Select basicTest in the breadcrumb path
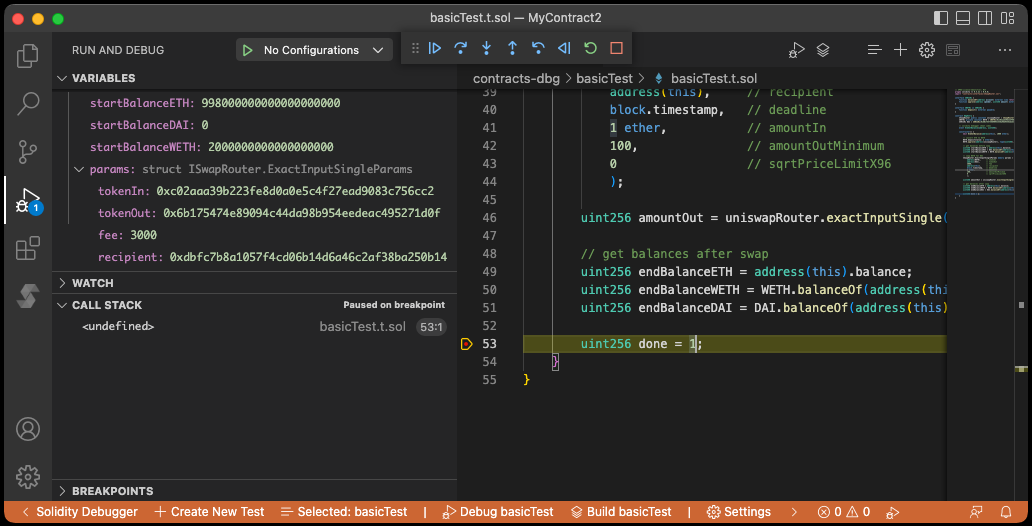Viewport: 1032px width, 526px height. pyautogui.click(x=604, y=78)
